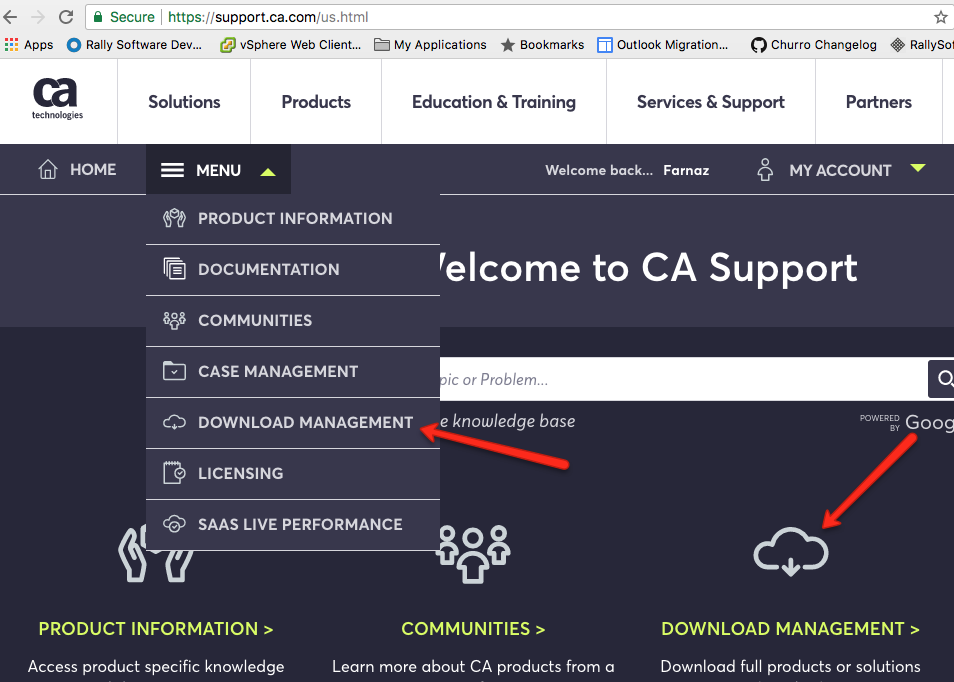954x682 pixels.
Task: Click the large Communities people icon
Action: tap(473, 554)
